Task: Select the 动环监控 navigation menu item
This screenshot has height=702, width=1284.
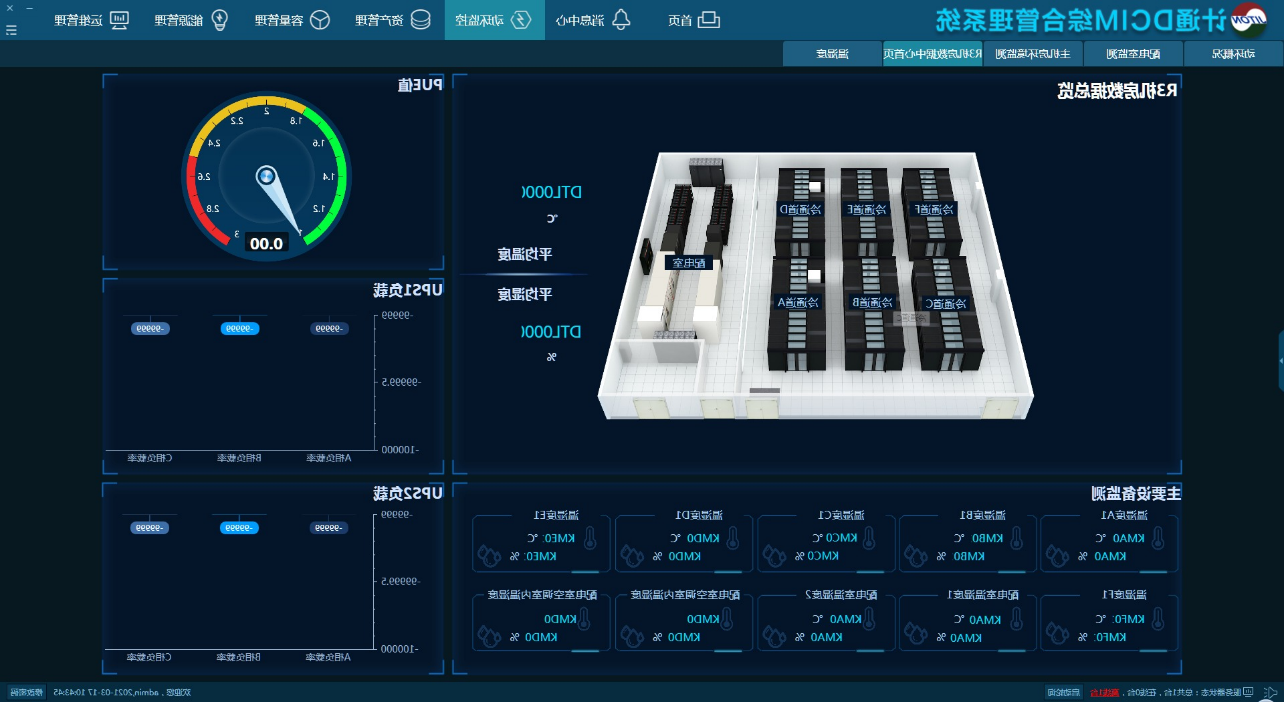Action: coord(494,20)
